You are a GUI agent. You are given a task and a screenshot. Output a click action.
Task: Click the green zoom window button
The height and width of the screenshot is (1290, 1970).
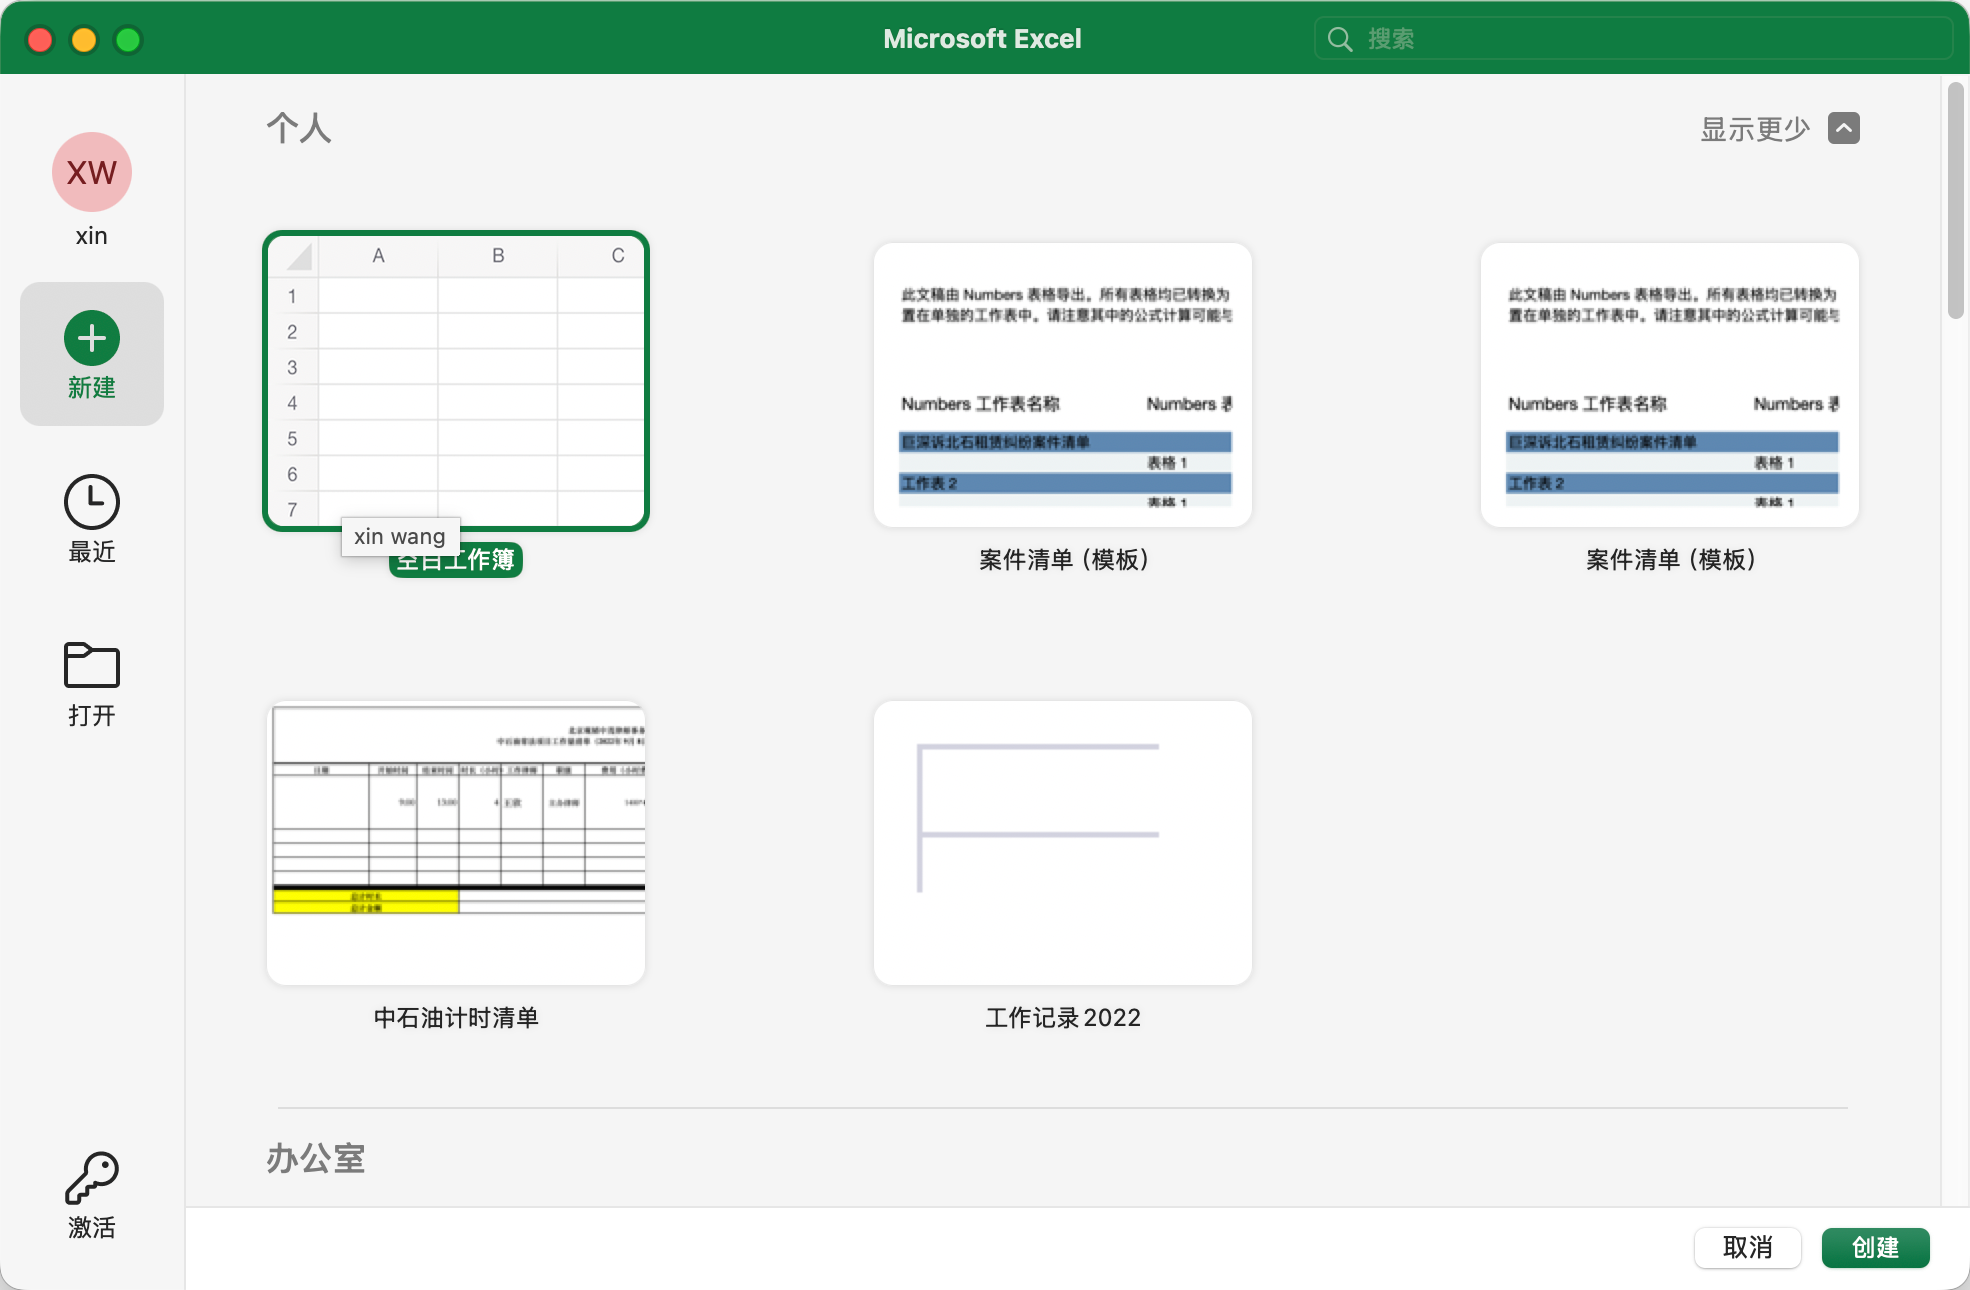(128, 39)
